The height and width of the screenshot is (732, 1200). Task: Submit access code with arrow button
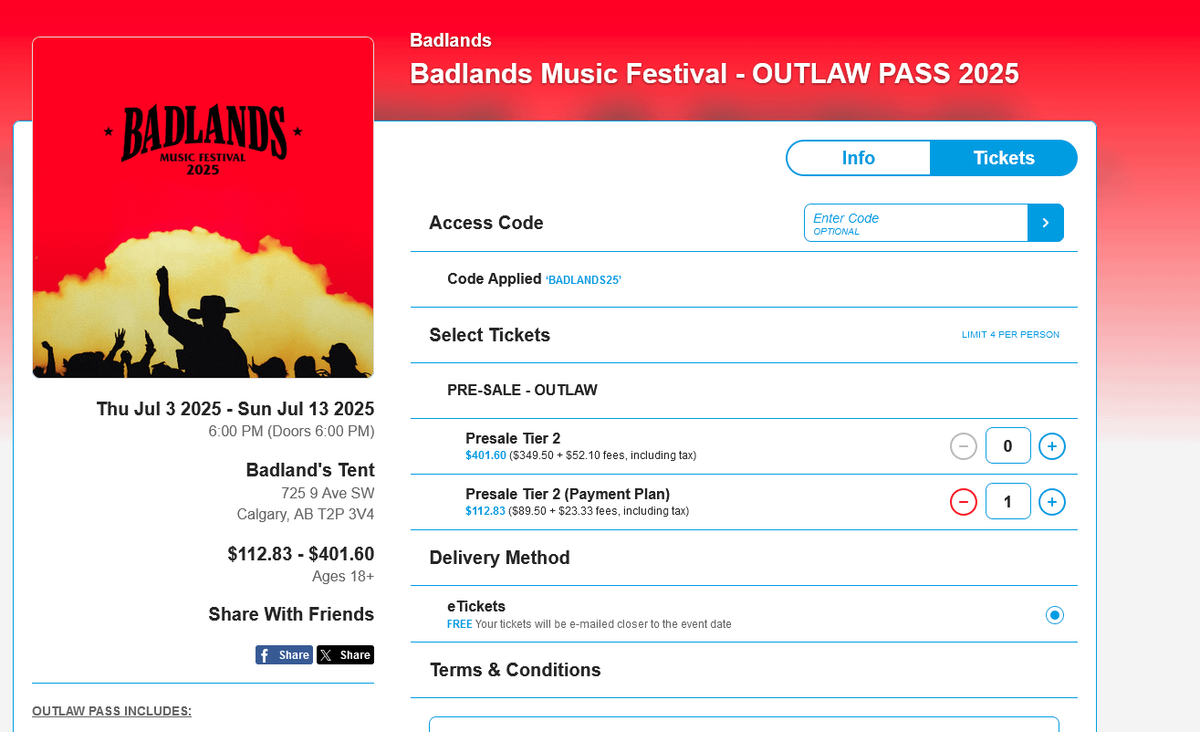point(1045,223)
